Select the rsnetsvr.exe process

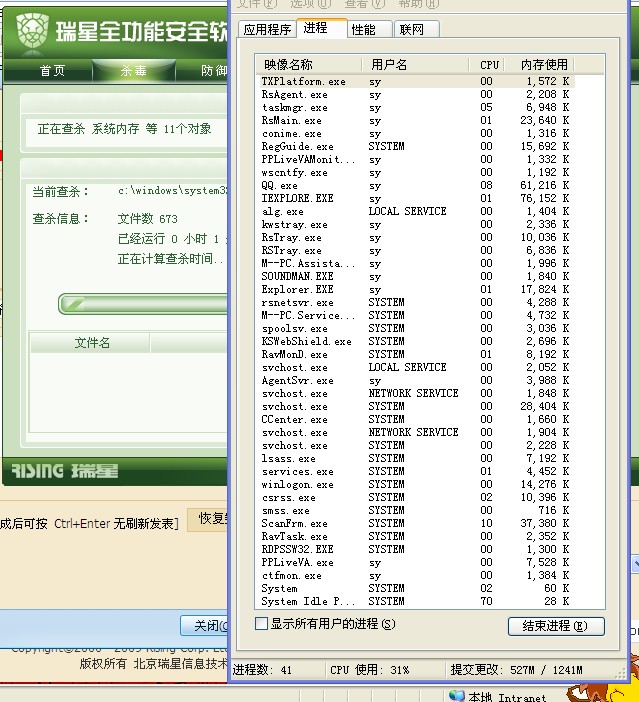point(415,302)
